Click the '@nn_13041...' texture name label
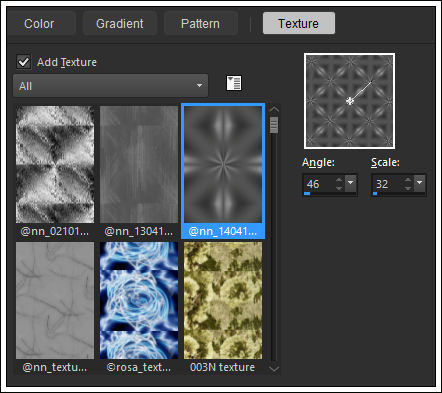442x393 pixels. pyautogui.click(x=139, y=231)
